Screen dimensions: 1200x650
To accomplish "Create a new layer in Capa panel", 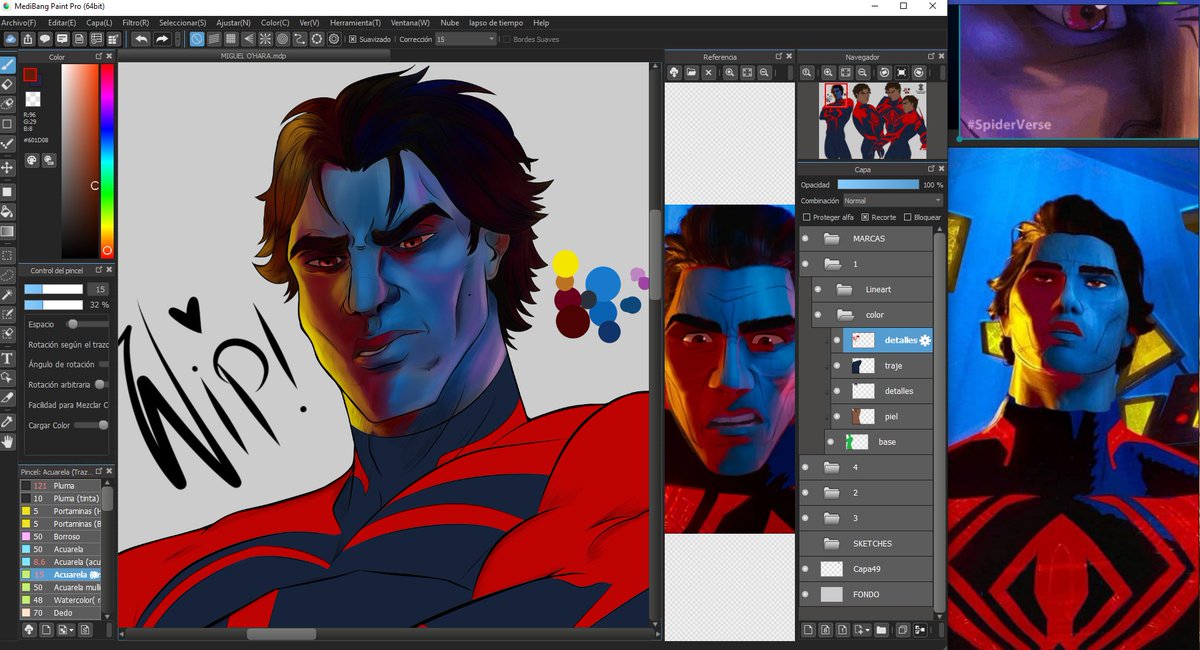I will coord(809,630).
